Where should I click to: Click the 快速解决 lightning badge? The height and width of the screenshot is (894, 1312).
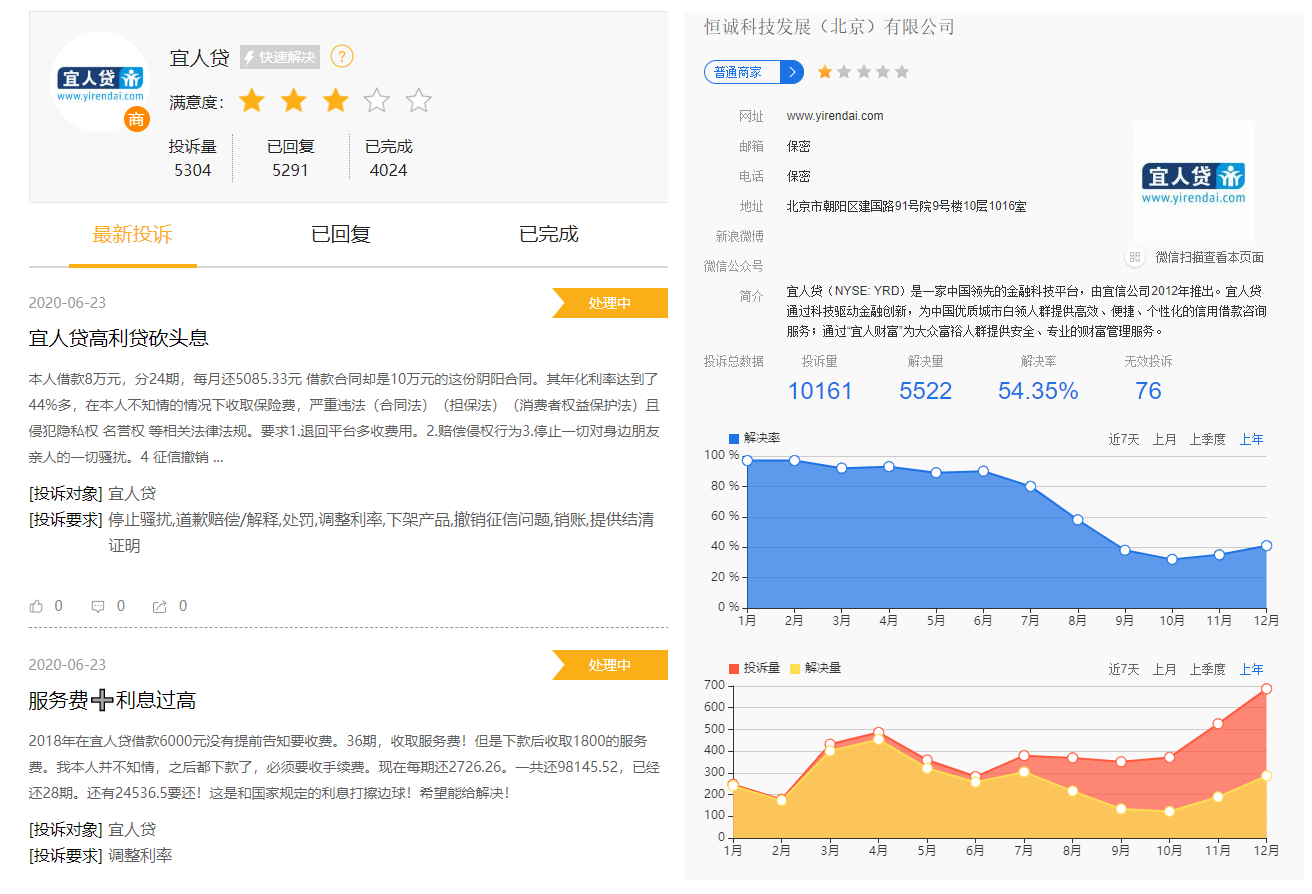[280, 57]
